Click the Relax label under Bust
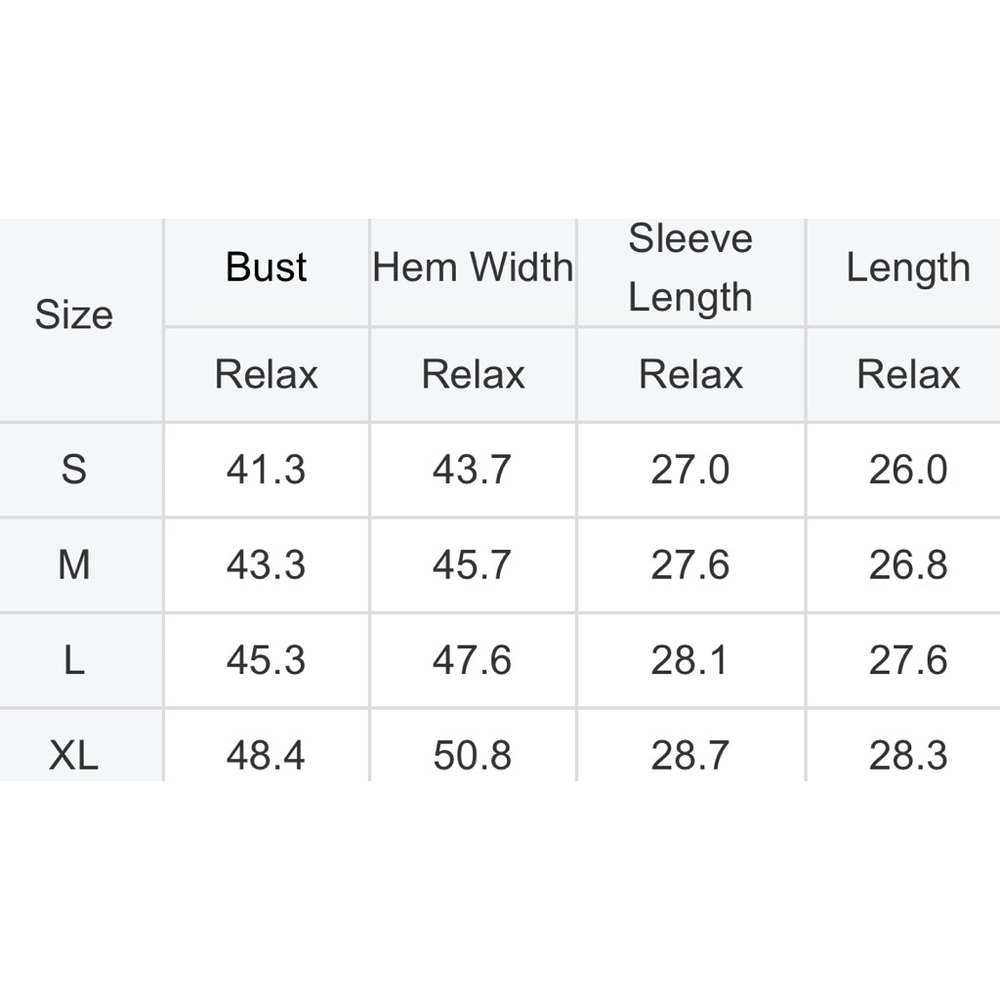The width and height of the screenshot is (1000, 1000). point(266,374)
